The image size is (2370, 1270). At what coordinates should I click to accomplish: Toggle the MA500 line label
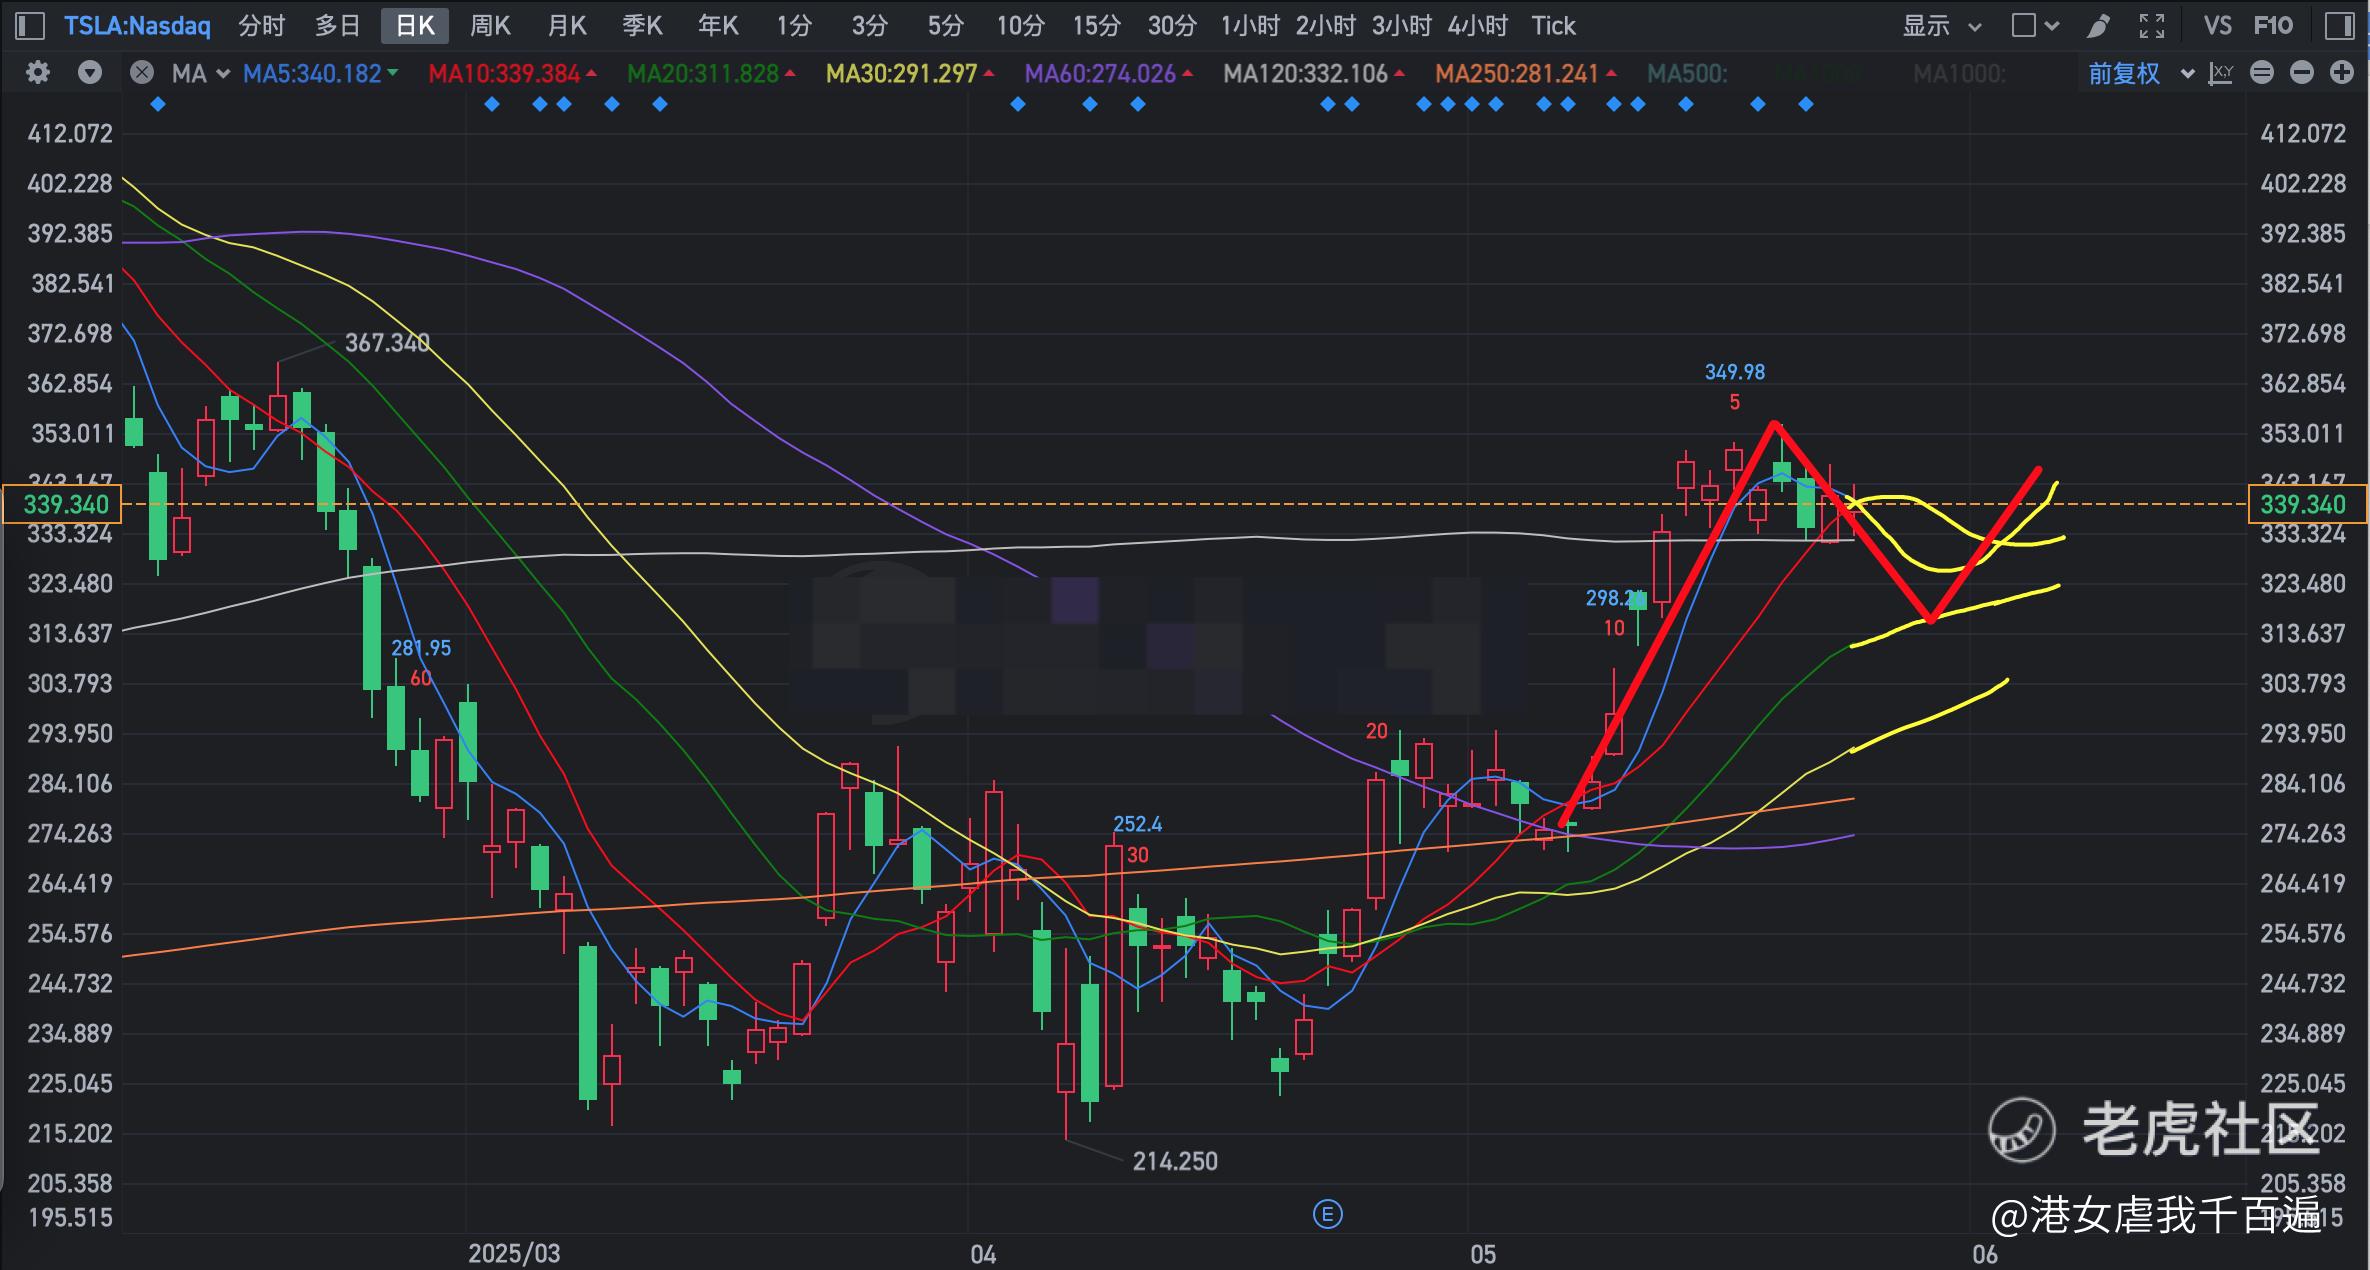pyautogui.click(x=1686, y=73)
